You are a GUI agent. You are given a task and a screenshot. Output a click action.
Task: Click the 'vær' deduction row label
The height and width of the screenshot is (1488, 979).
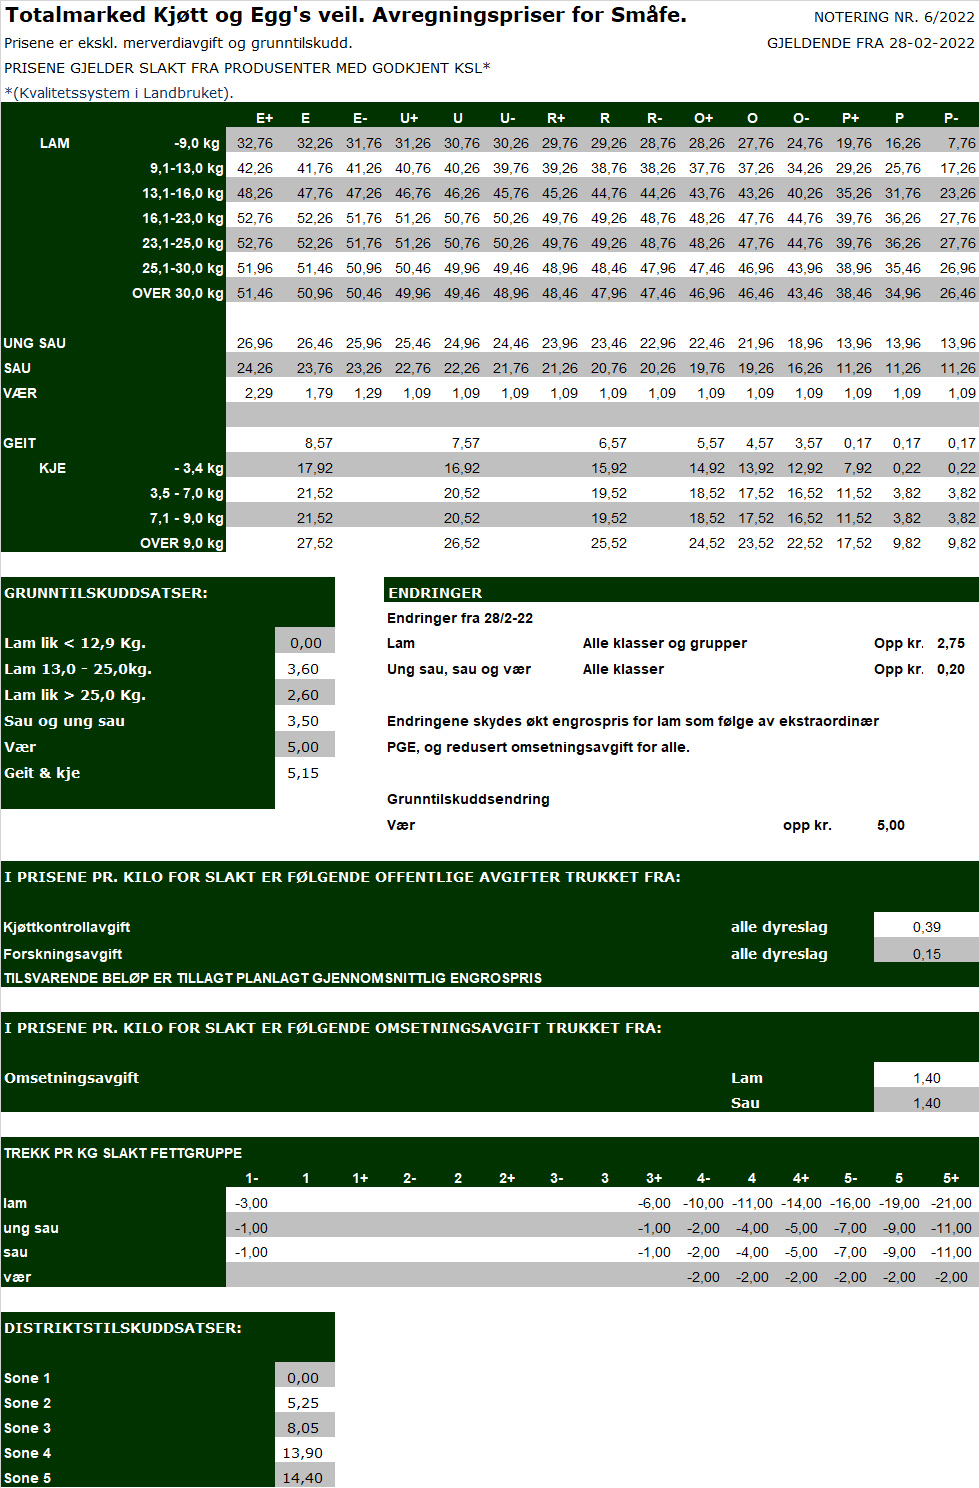17,1277
